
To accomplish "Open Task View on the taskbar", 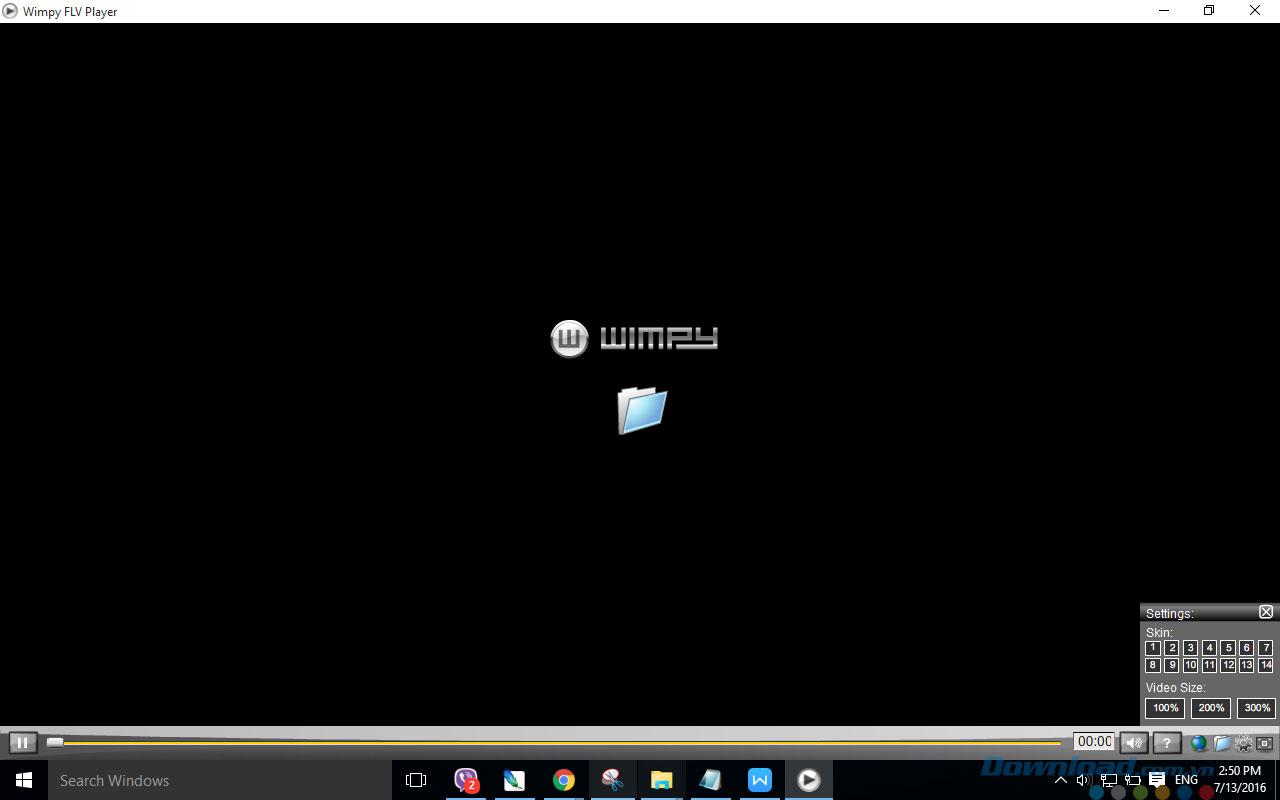I will [416, 780].
